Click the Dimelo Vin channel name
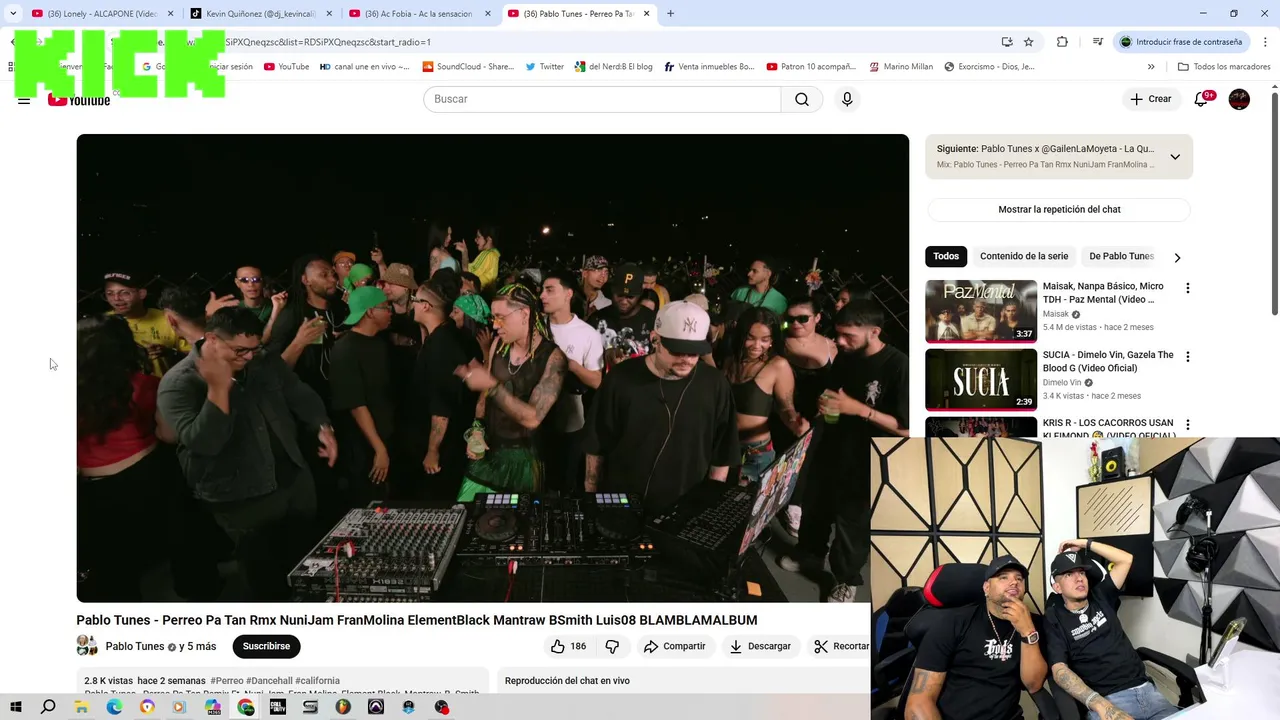The height and width of the screenshot is (720, 1280). (x=1062, y=383)
